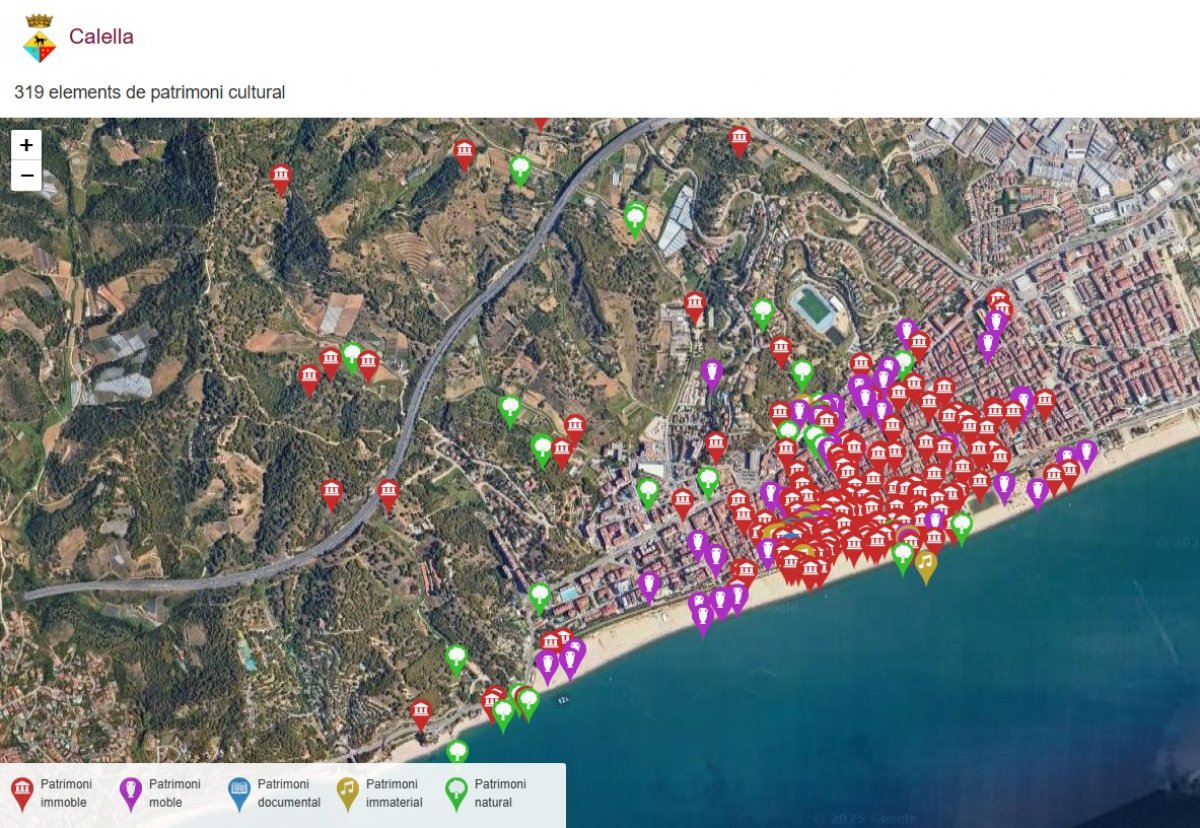Open the red marker cut off at the map's top edge
This screenshot has width=1200, height=828.
click(x=540, y=122)
